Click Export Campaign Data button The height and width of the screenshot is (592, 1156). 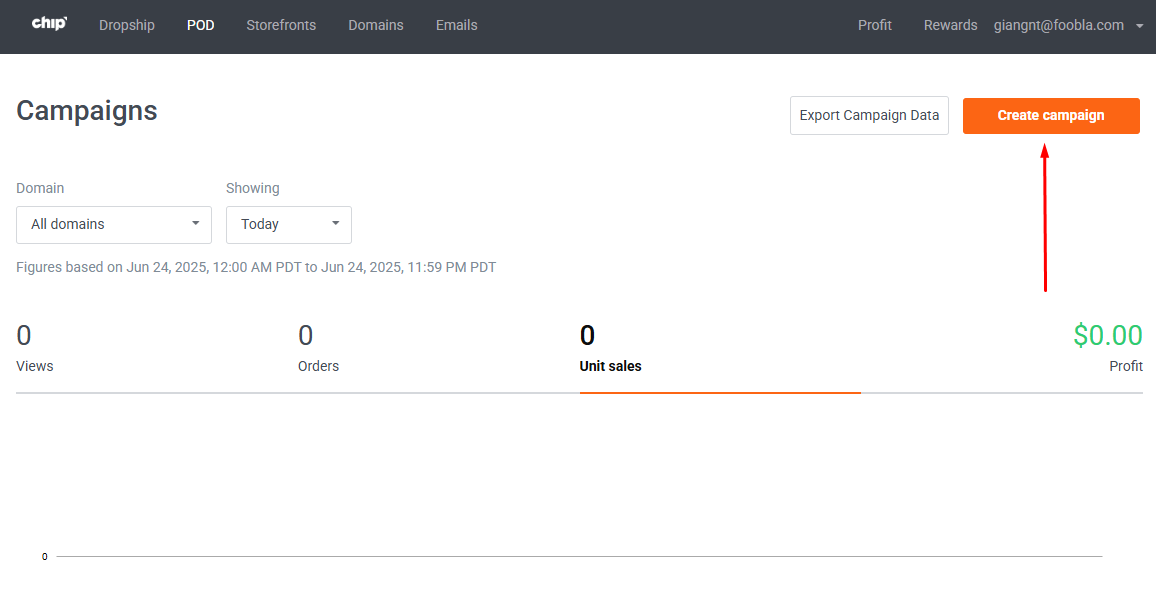869,116
